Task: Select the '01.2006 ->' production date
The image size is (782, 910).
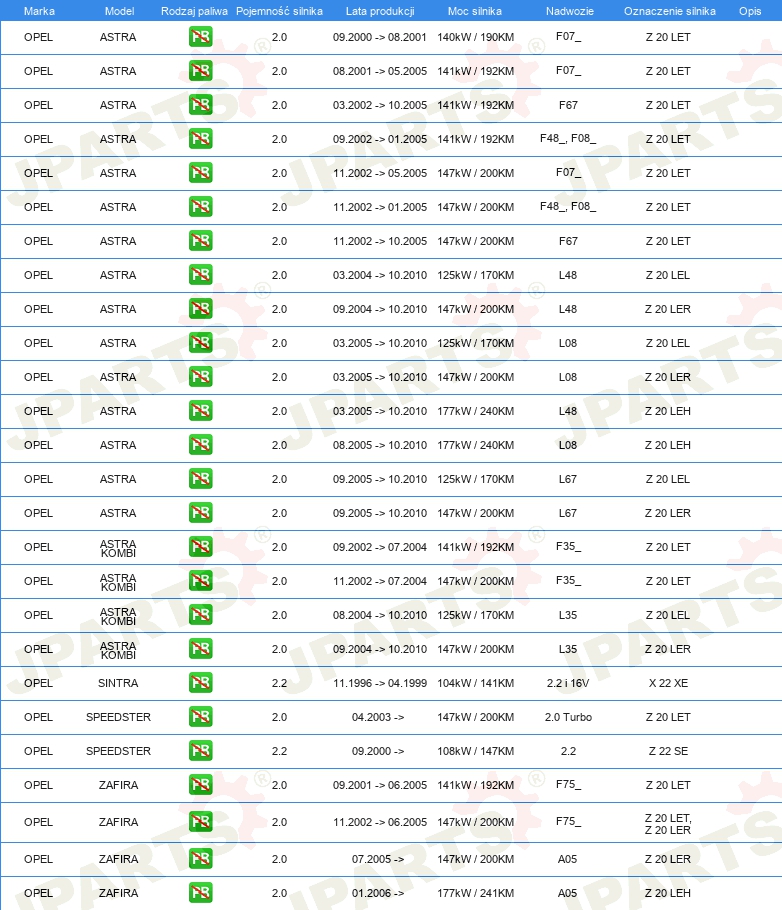Action: (x=378, y=893)
